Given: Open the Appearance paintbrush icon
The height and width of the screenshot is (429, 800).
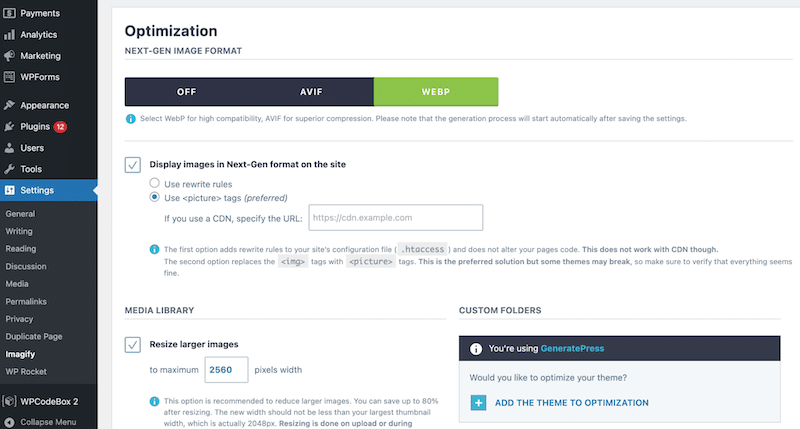Looking at the screenshot, I should point(9,105).
